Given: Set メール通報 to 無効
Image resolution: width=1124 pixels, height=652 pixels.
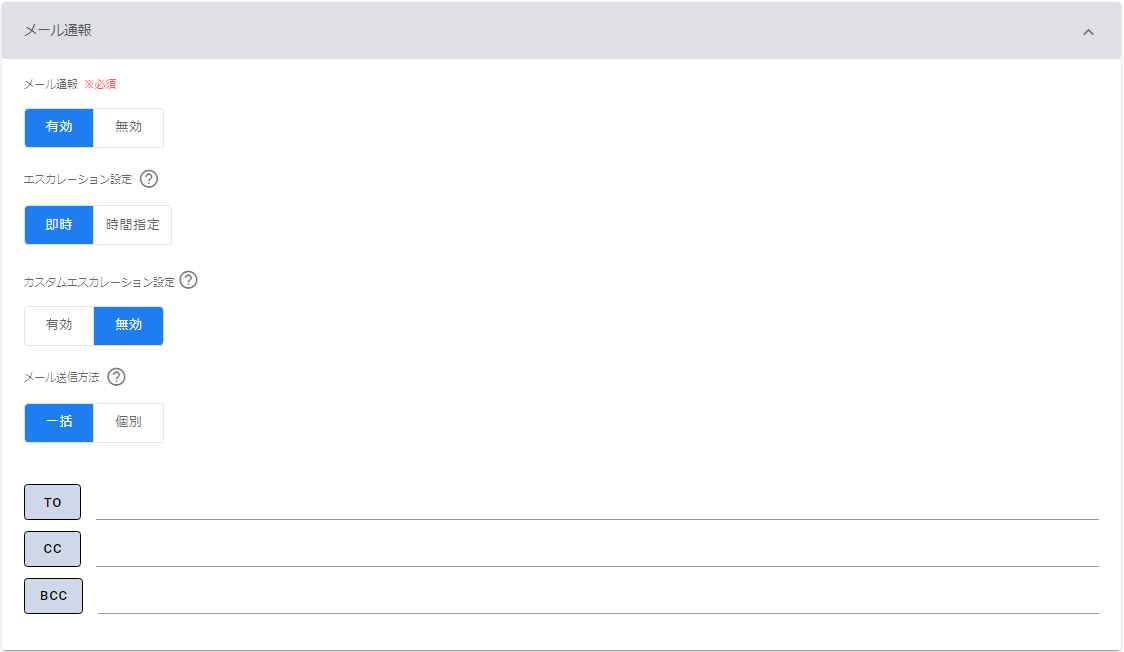Looking at the screenshot, I should 128,127.
